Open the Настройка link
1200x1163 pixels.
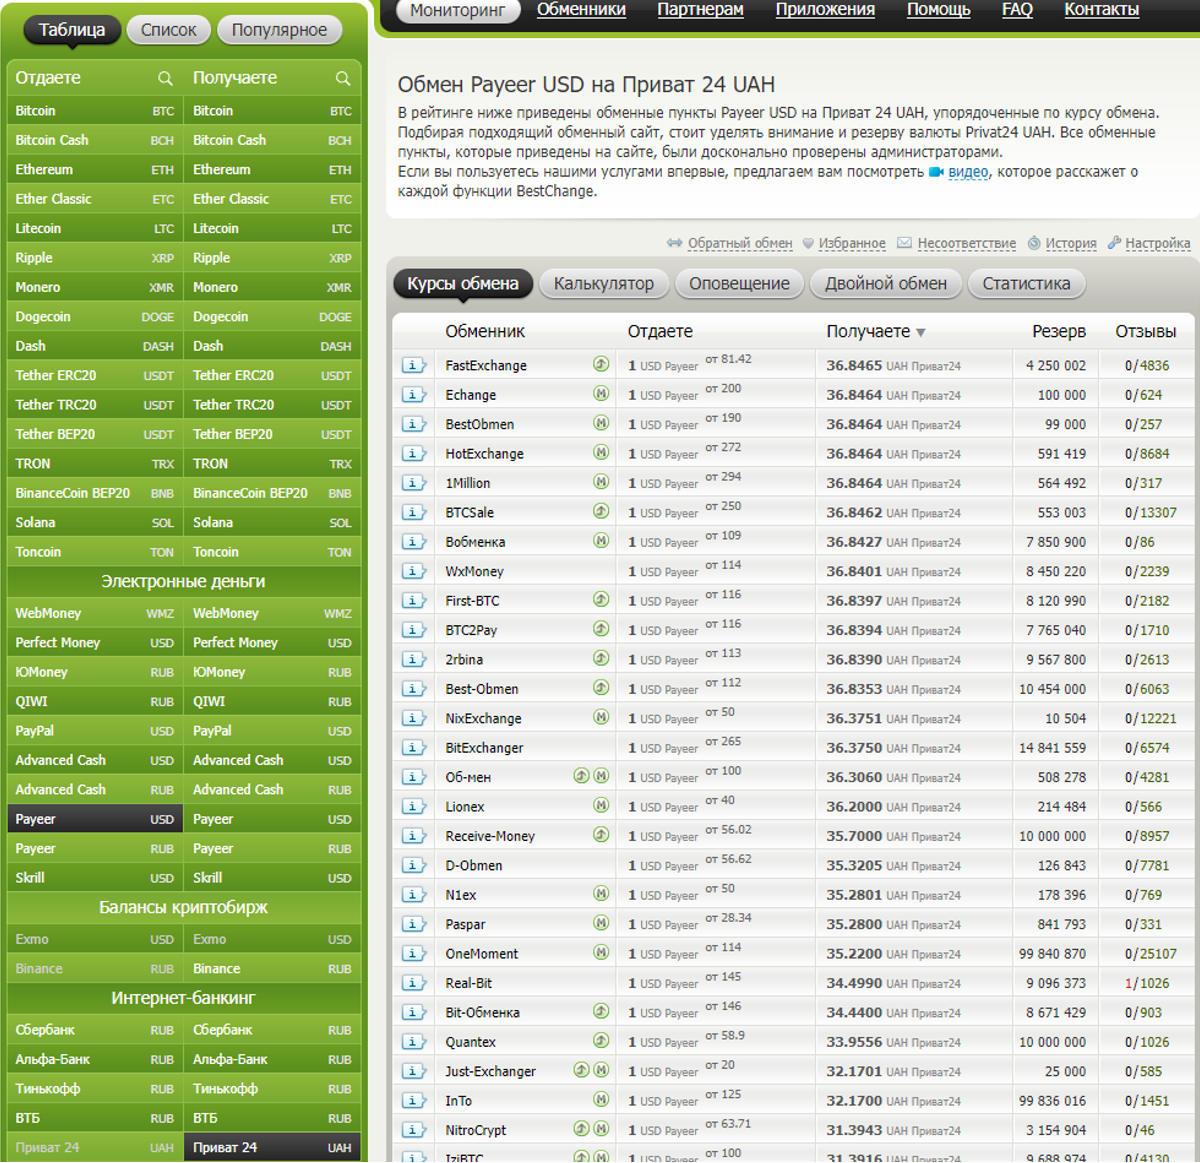tap(1157, 243)
